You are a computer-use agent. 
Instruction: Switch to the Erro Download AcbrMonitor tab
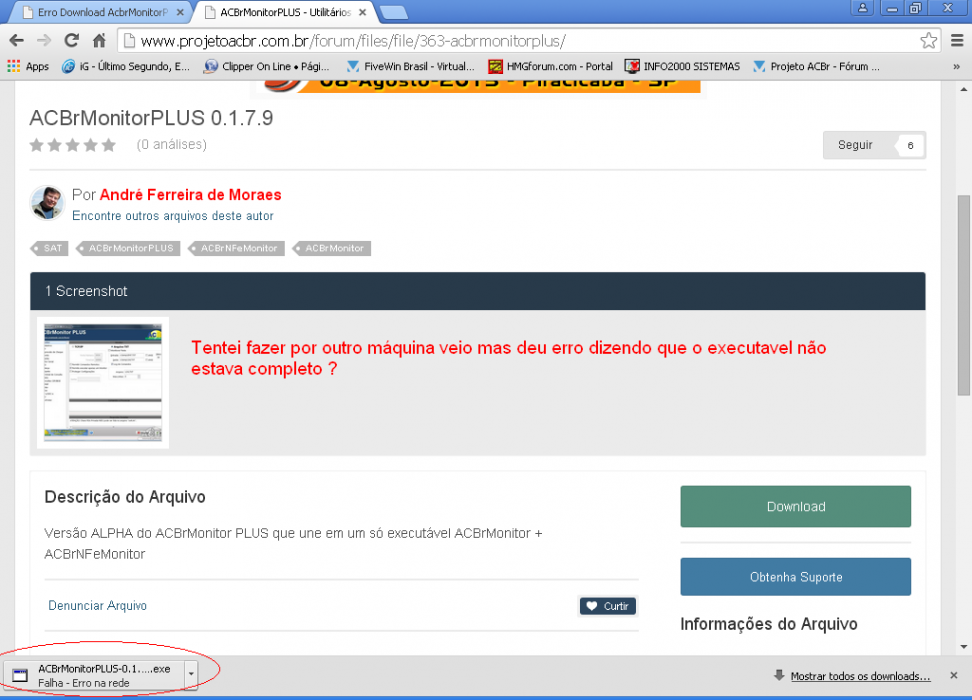tap(102, 12)
